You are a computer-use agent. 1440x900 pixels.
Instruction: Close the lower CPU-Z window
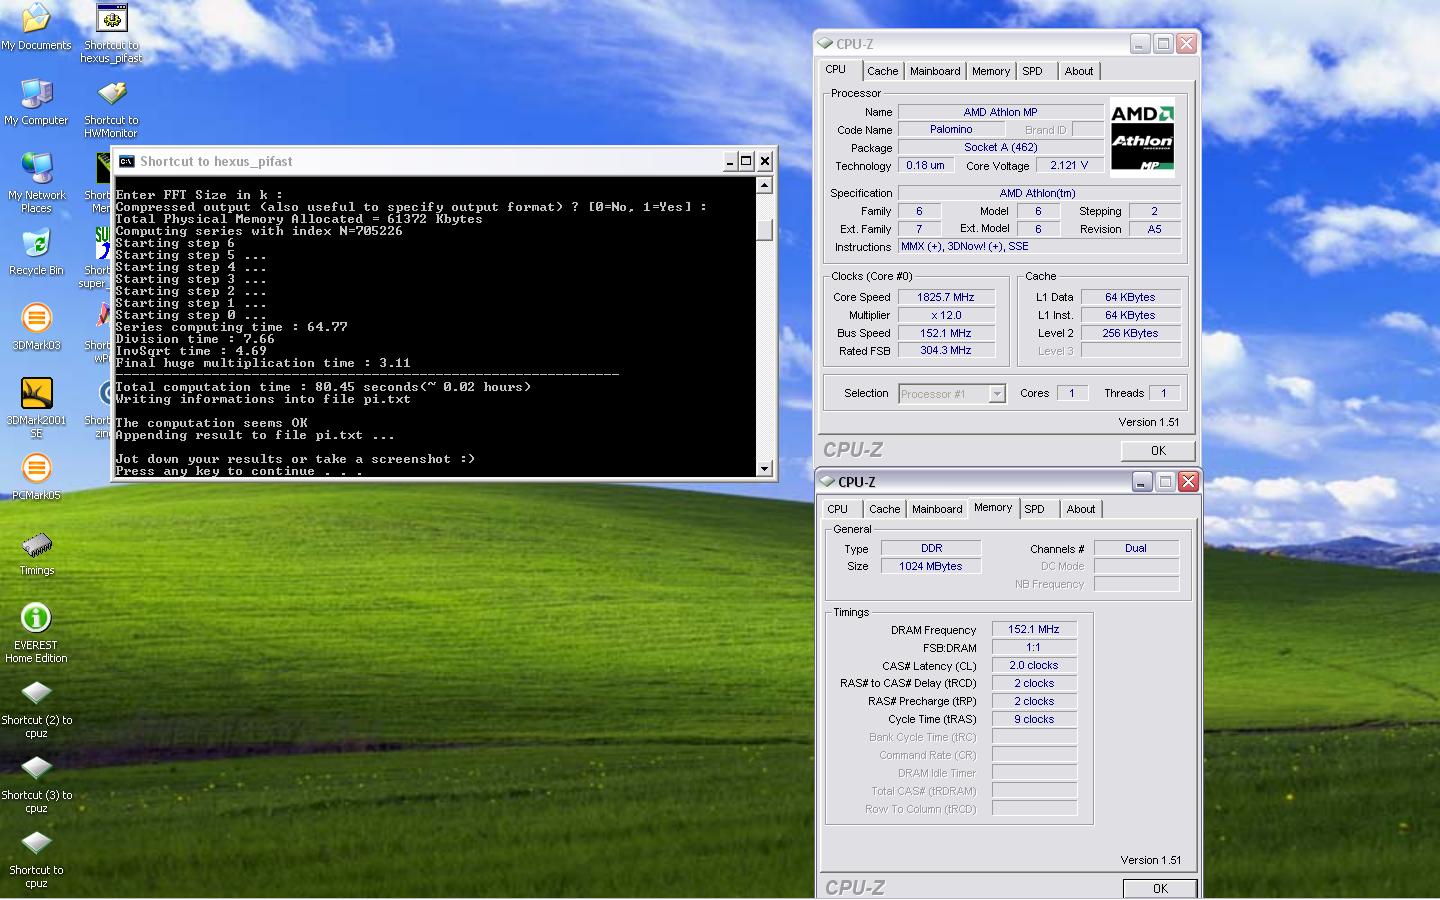click(1188, 481)
